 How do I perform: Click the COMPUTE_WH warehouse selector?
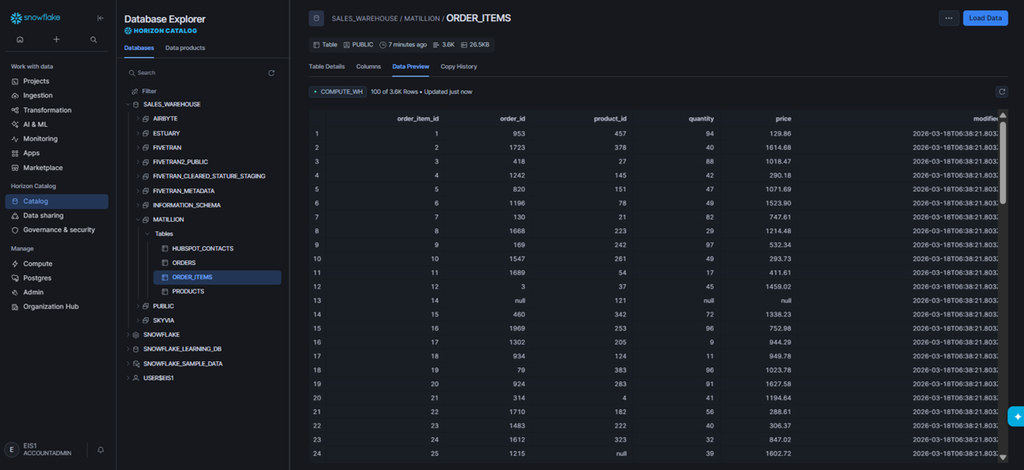click(338, 92)
